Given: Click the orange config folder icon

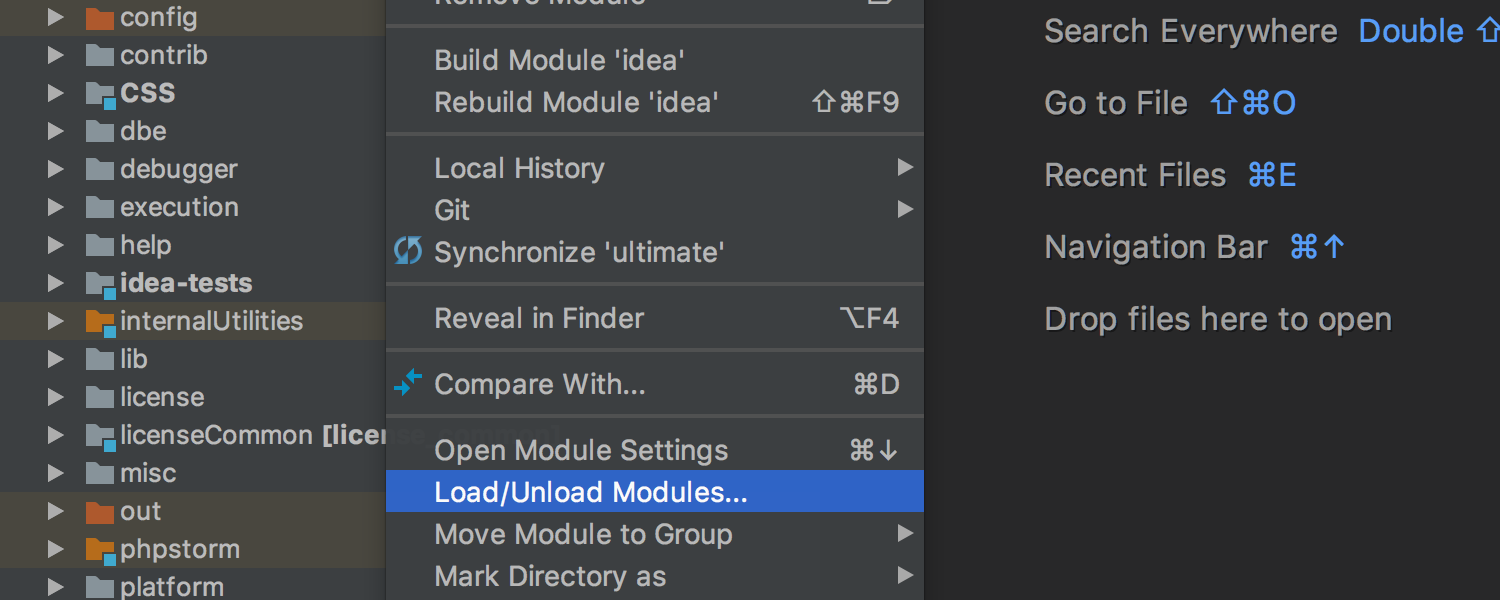Looking at the screenshot, I should pos(100,18).
